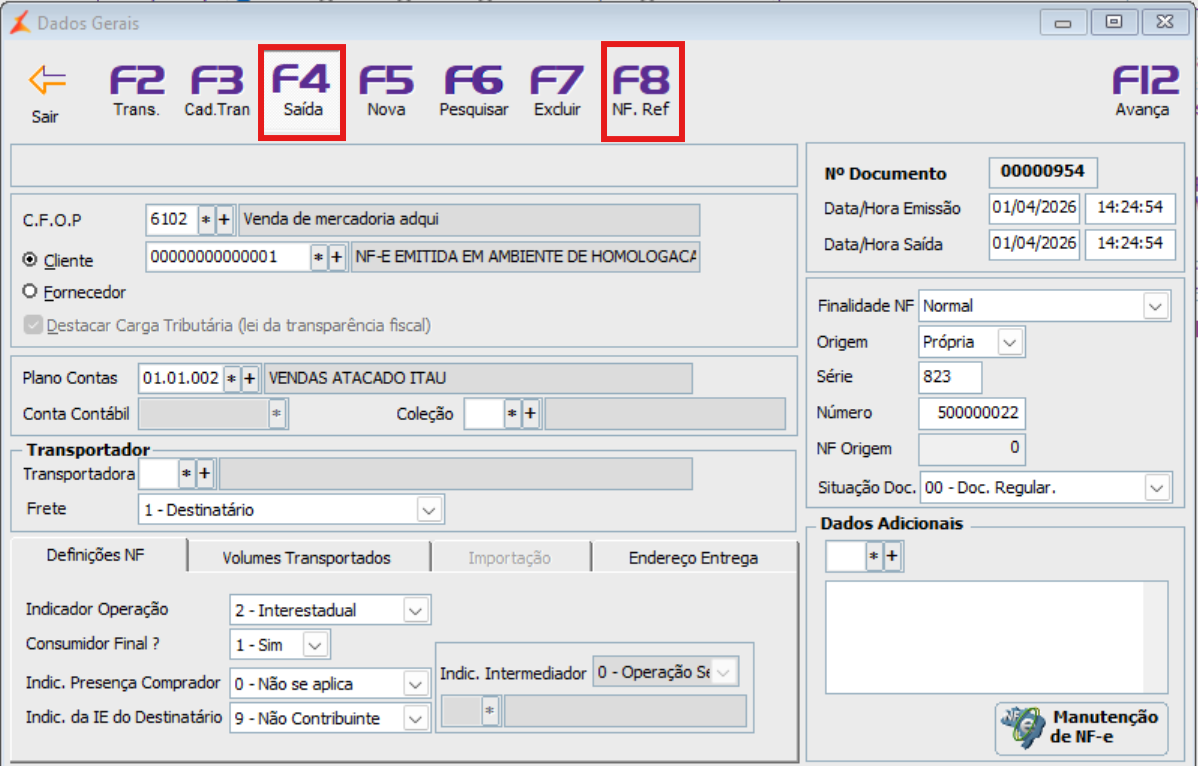1198x766 pixels.
Task: Click plus button in Dados Adicionais
Action: coord(892,556)
